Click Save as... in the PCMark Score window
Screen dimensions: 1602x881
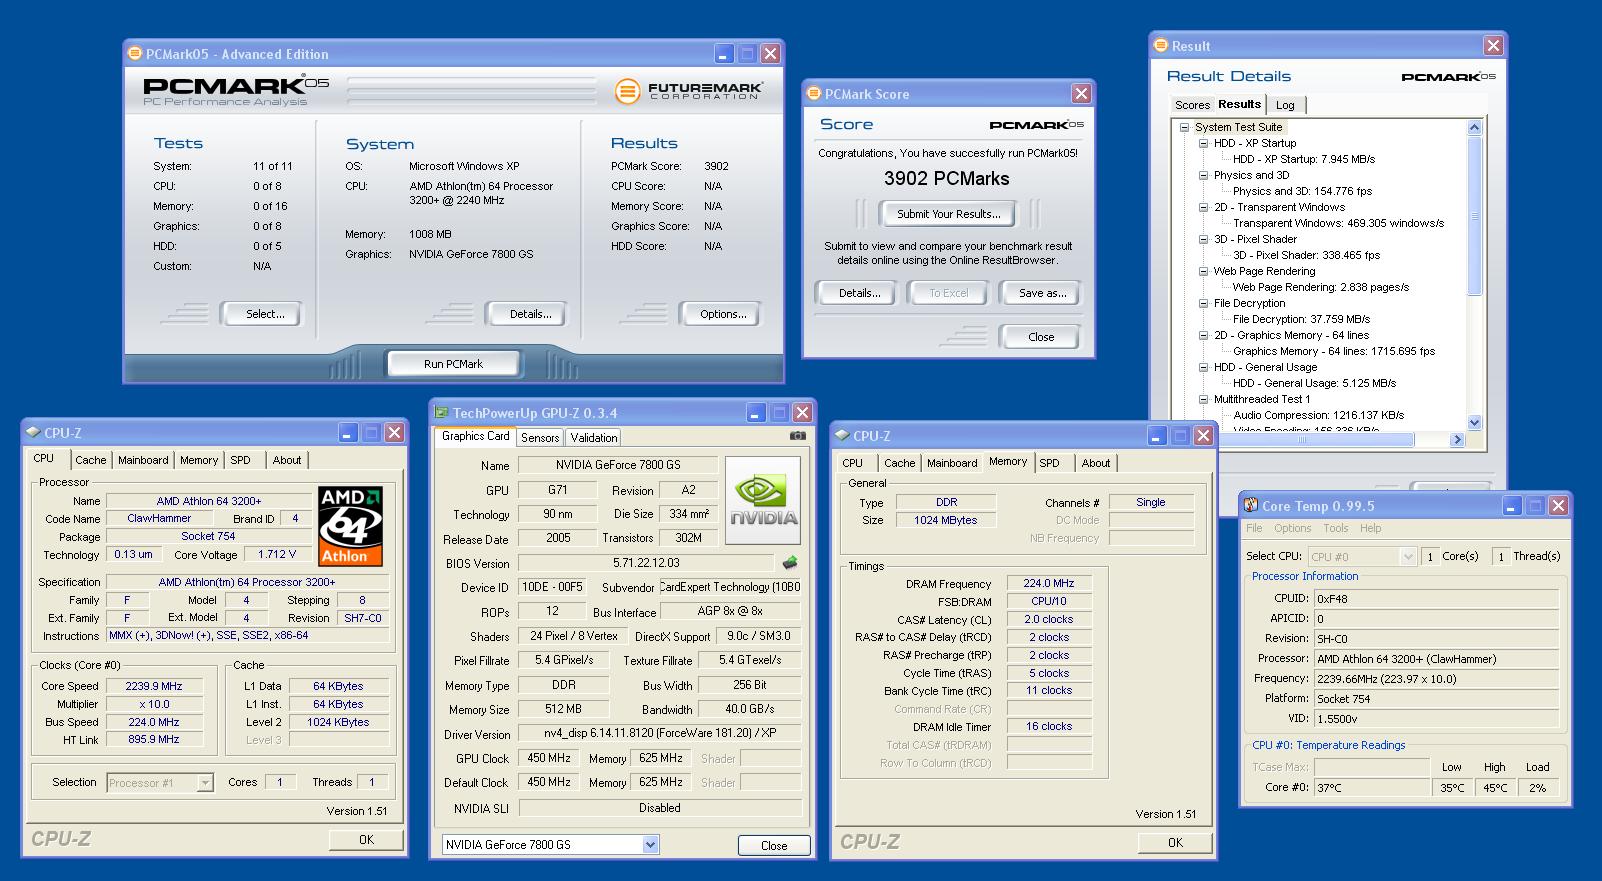[x=1042, y=293]
